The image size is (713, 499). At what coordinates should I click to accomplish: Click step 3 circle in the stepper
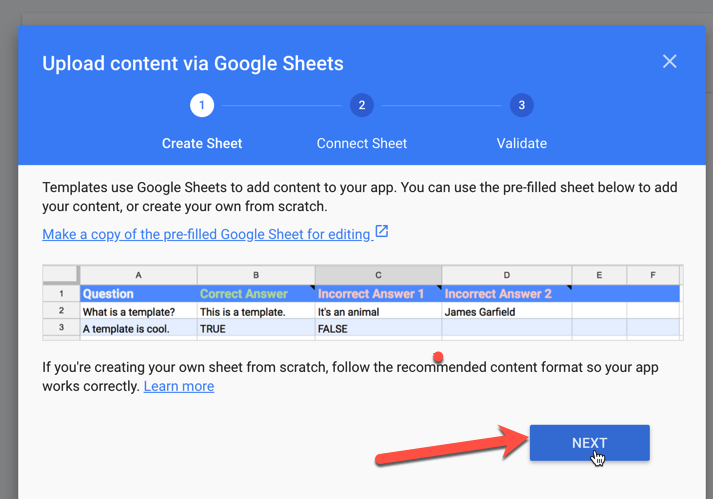pyautogui.click(x=522, y=105)
